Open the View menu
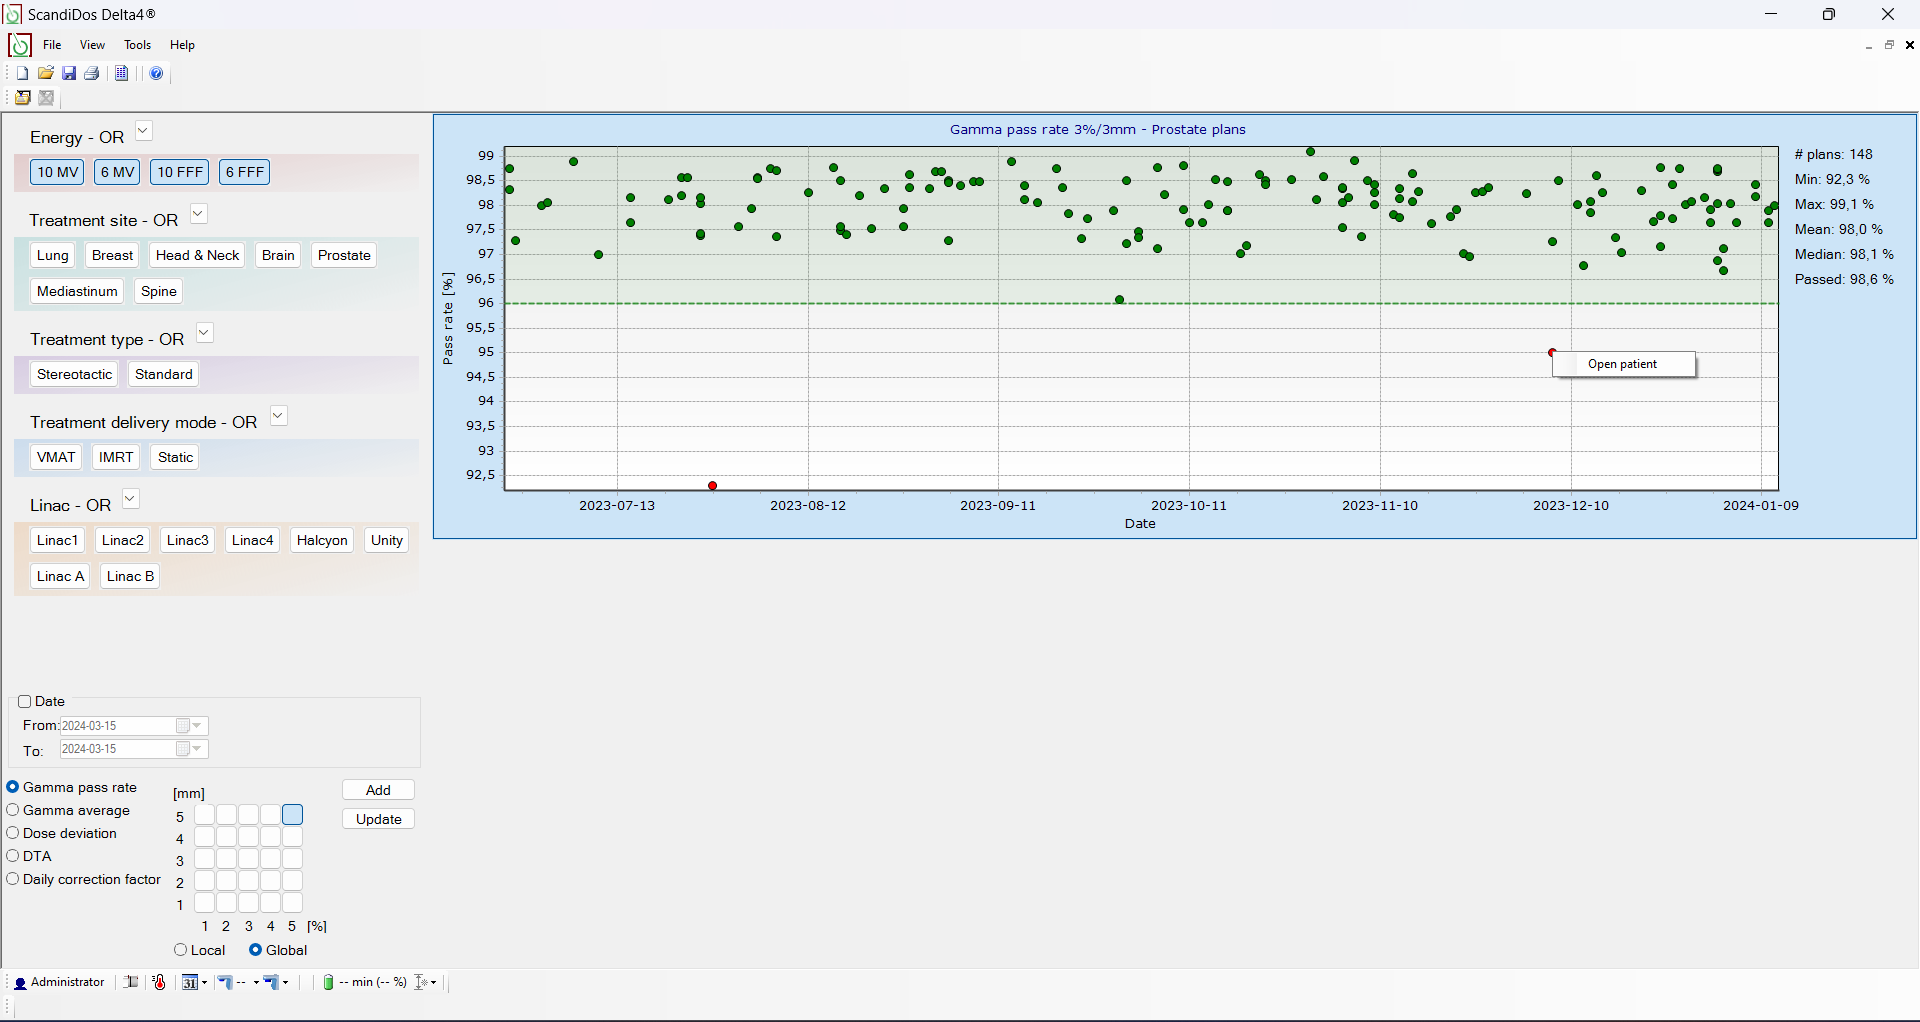 (91, 44)
